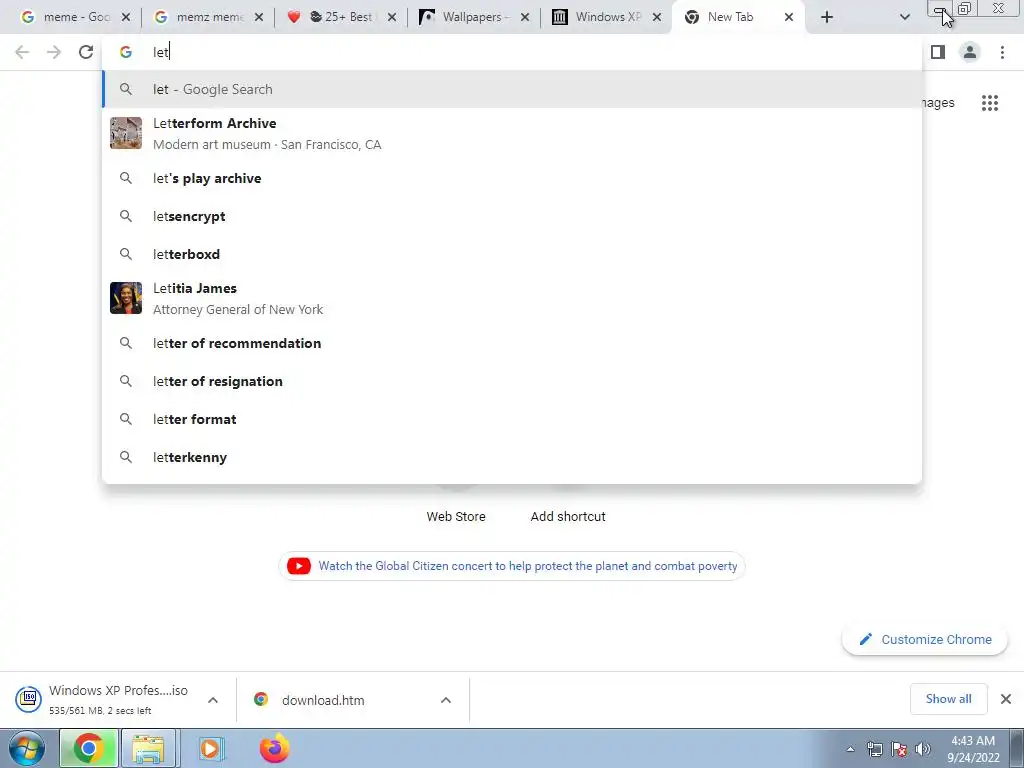Reload the current page
Viewport: 1024px width, 768px height.
pyautogui.click(x=86, y=52)
